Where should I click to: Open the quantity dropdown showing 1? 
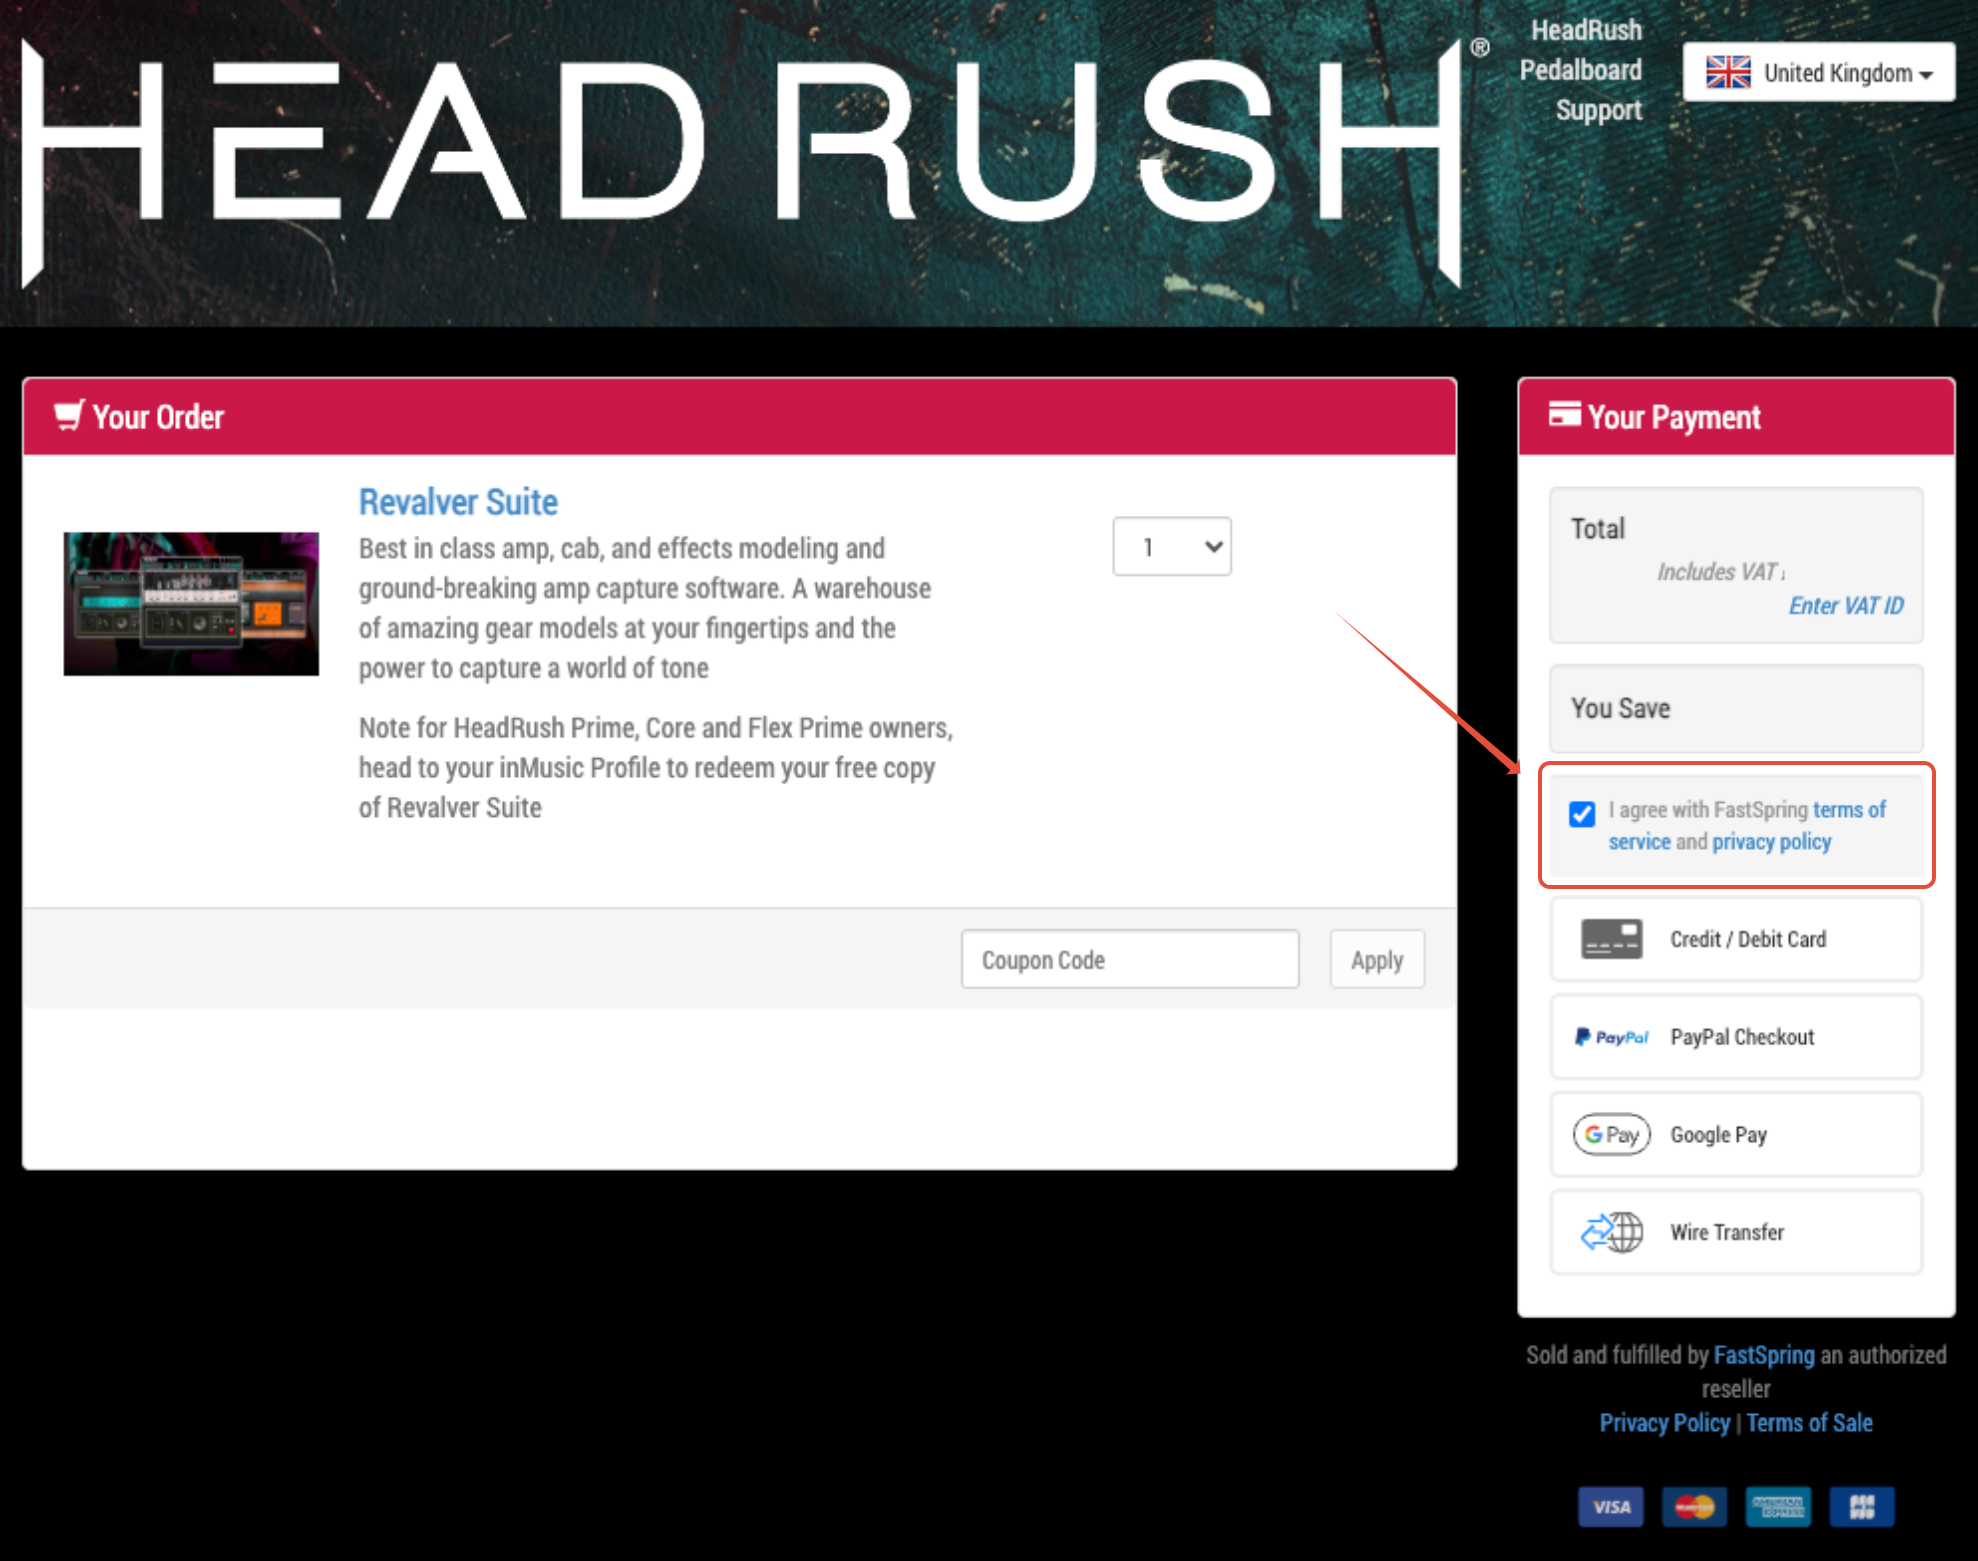[1171, 546]
